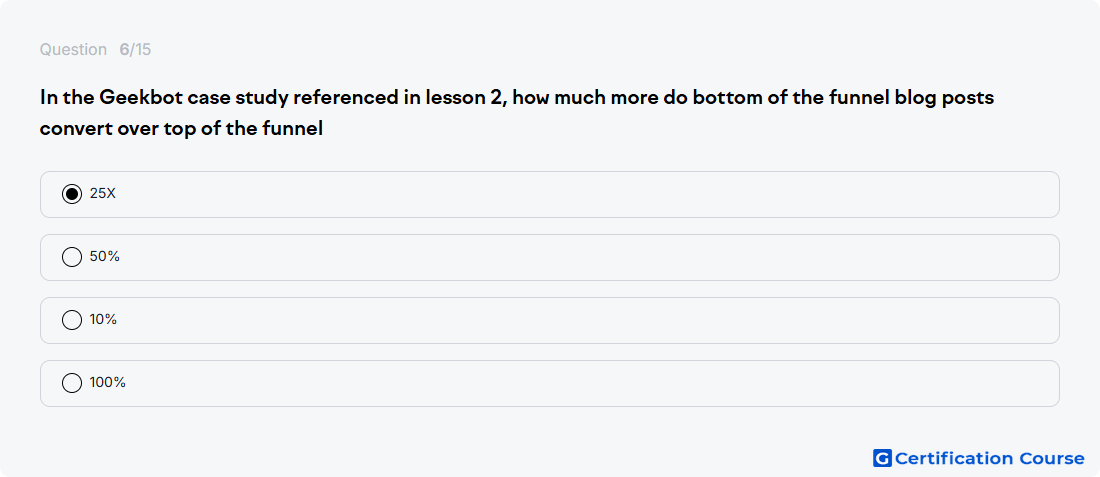Click the Question label at top

(x=73, y=50)
